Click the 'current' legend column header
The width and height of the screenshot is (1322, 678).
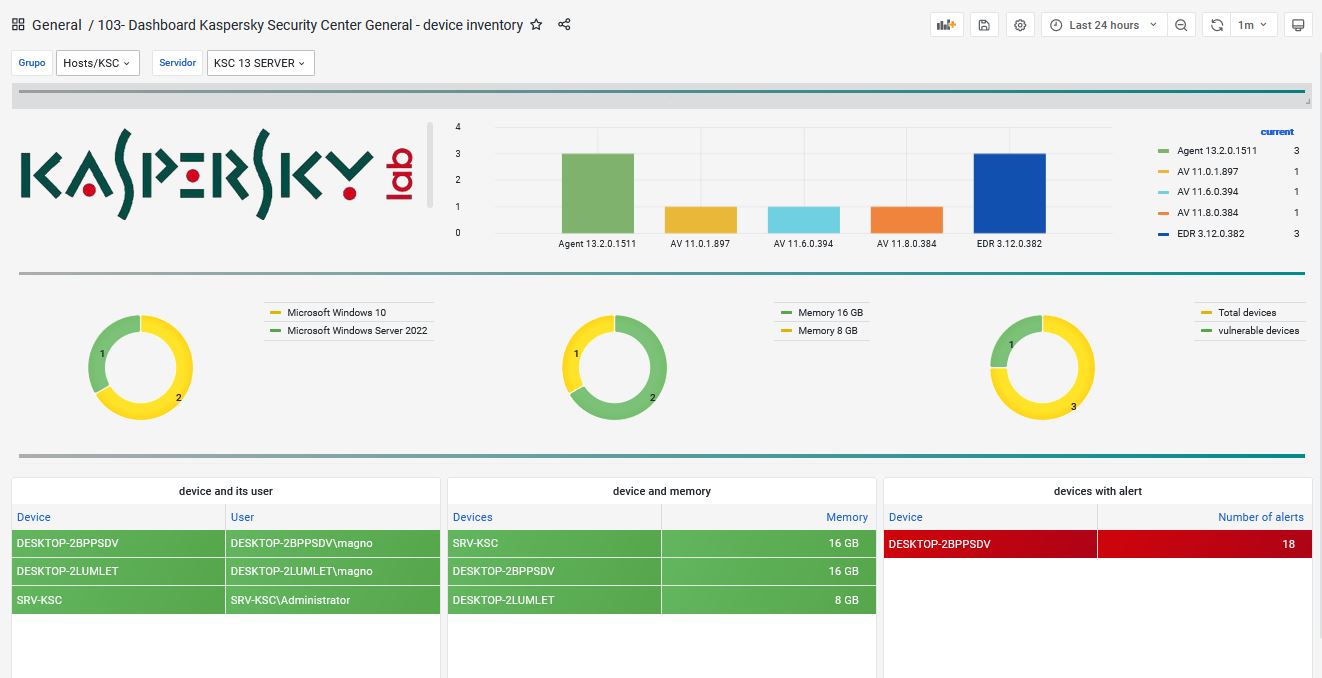tap(1277, 132)
